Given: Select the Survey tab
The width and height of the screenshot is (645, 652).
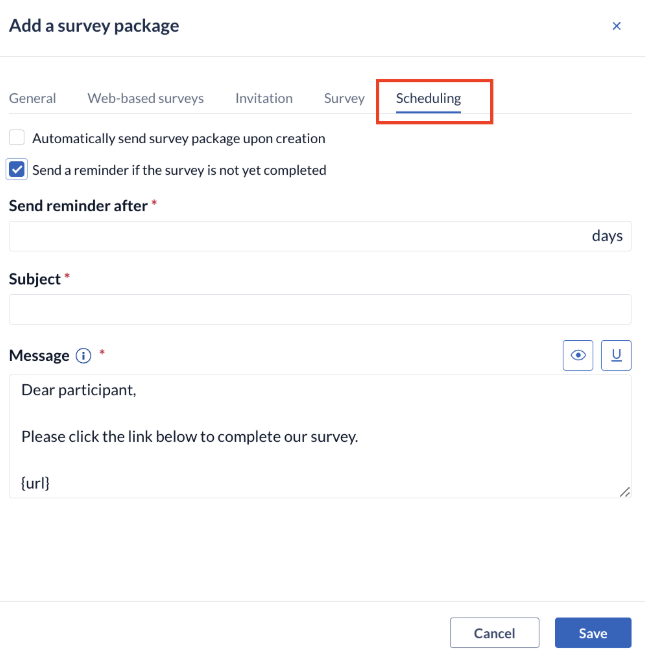Looking at the screenshot, I should (344, 98).
